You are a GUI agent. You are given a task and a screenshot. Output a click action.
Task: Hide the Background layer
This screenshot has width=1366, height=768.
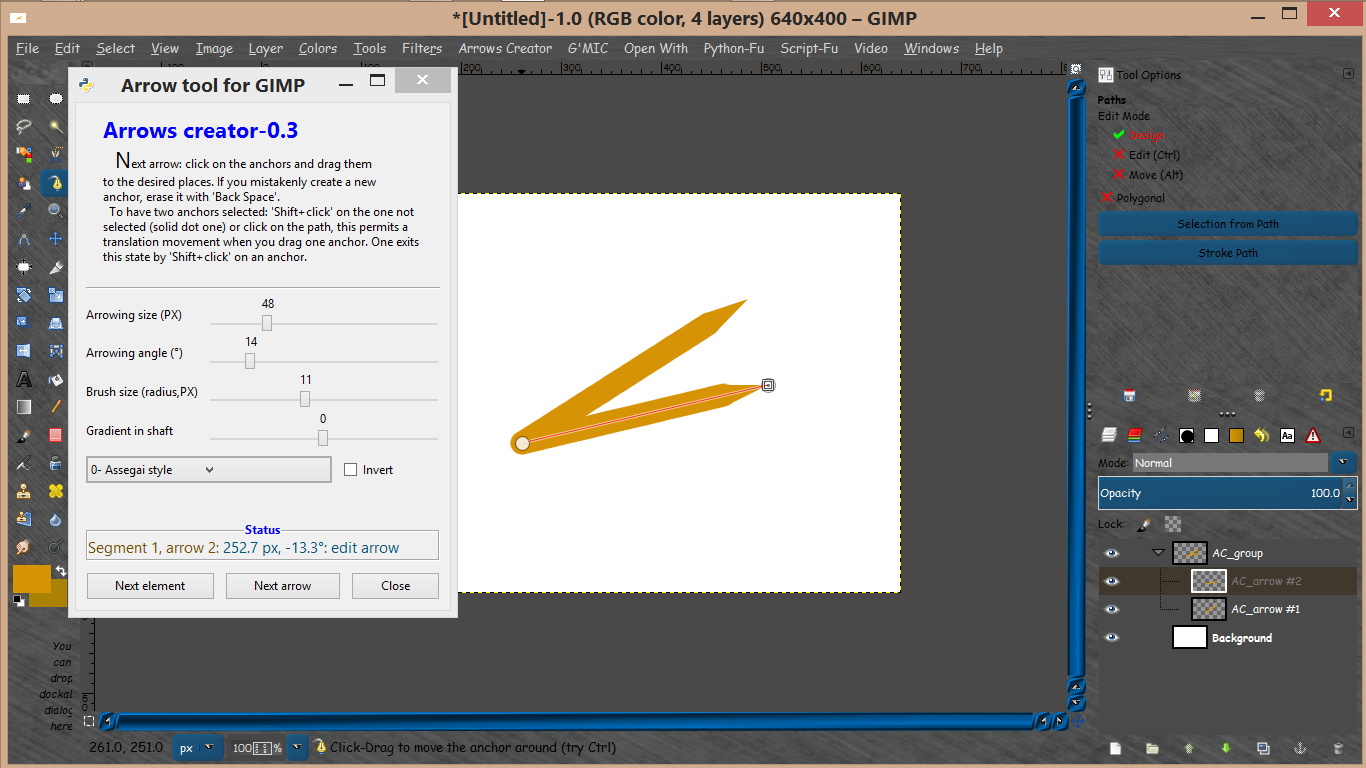(x=1112, y=637)
